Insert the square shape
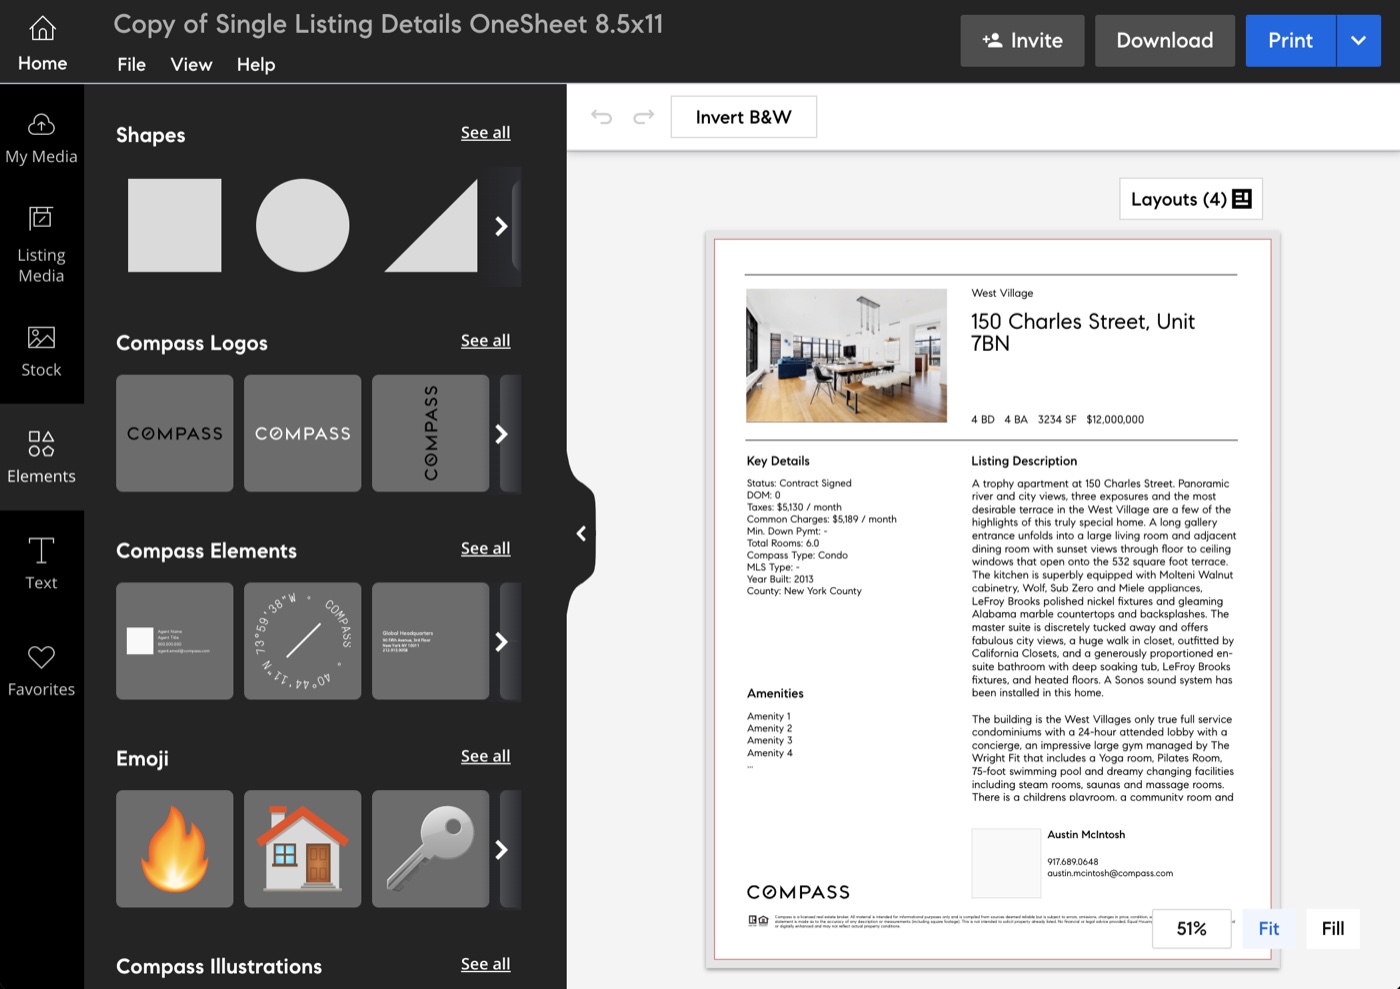This screenshot has width=1400, height=989. point(175,226)
